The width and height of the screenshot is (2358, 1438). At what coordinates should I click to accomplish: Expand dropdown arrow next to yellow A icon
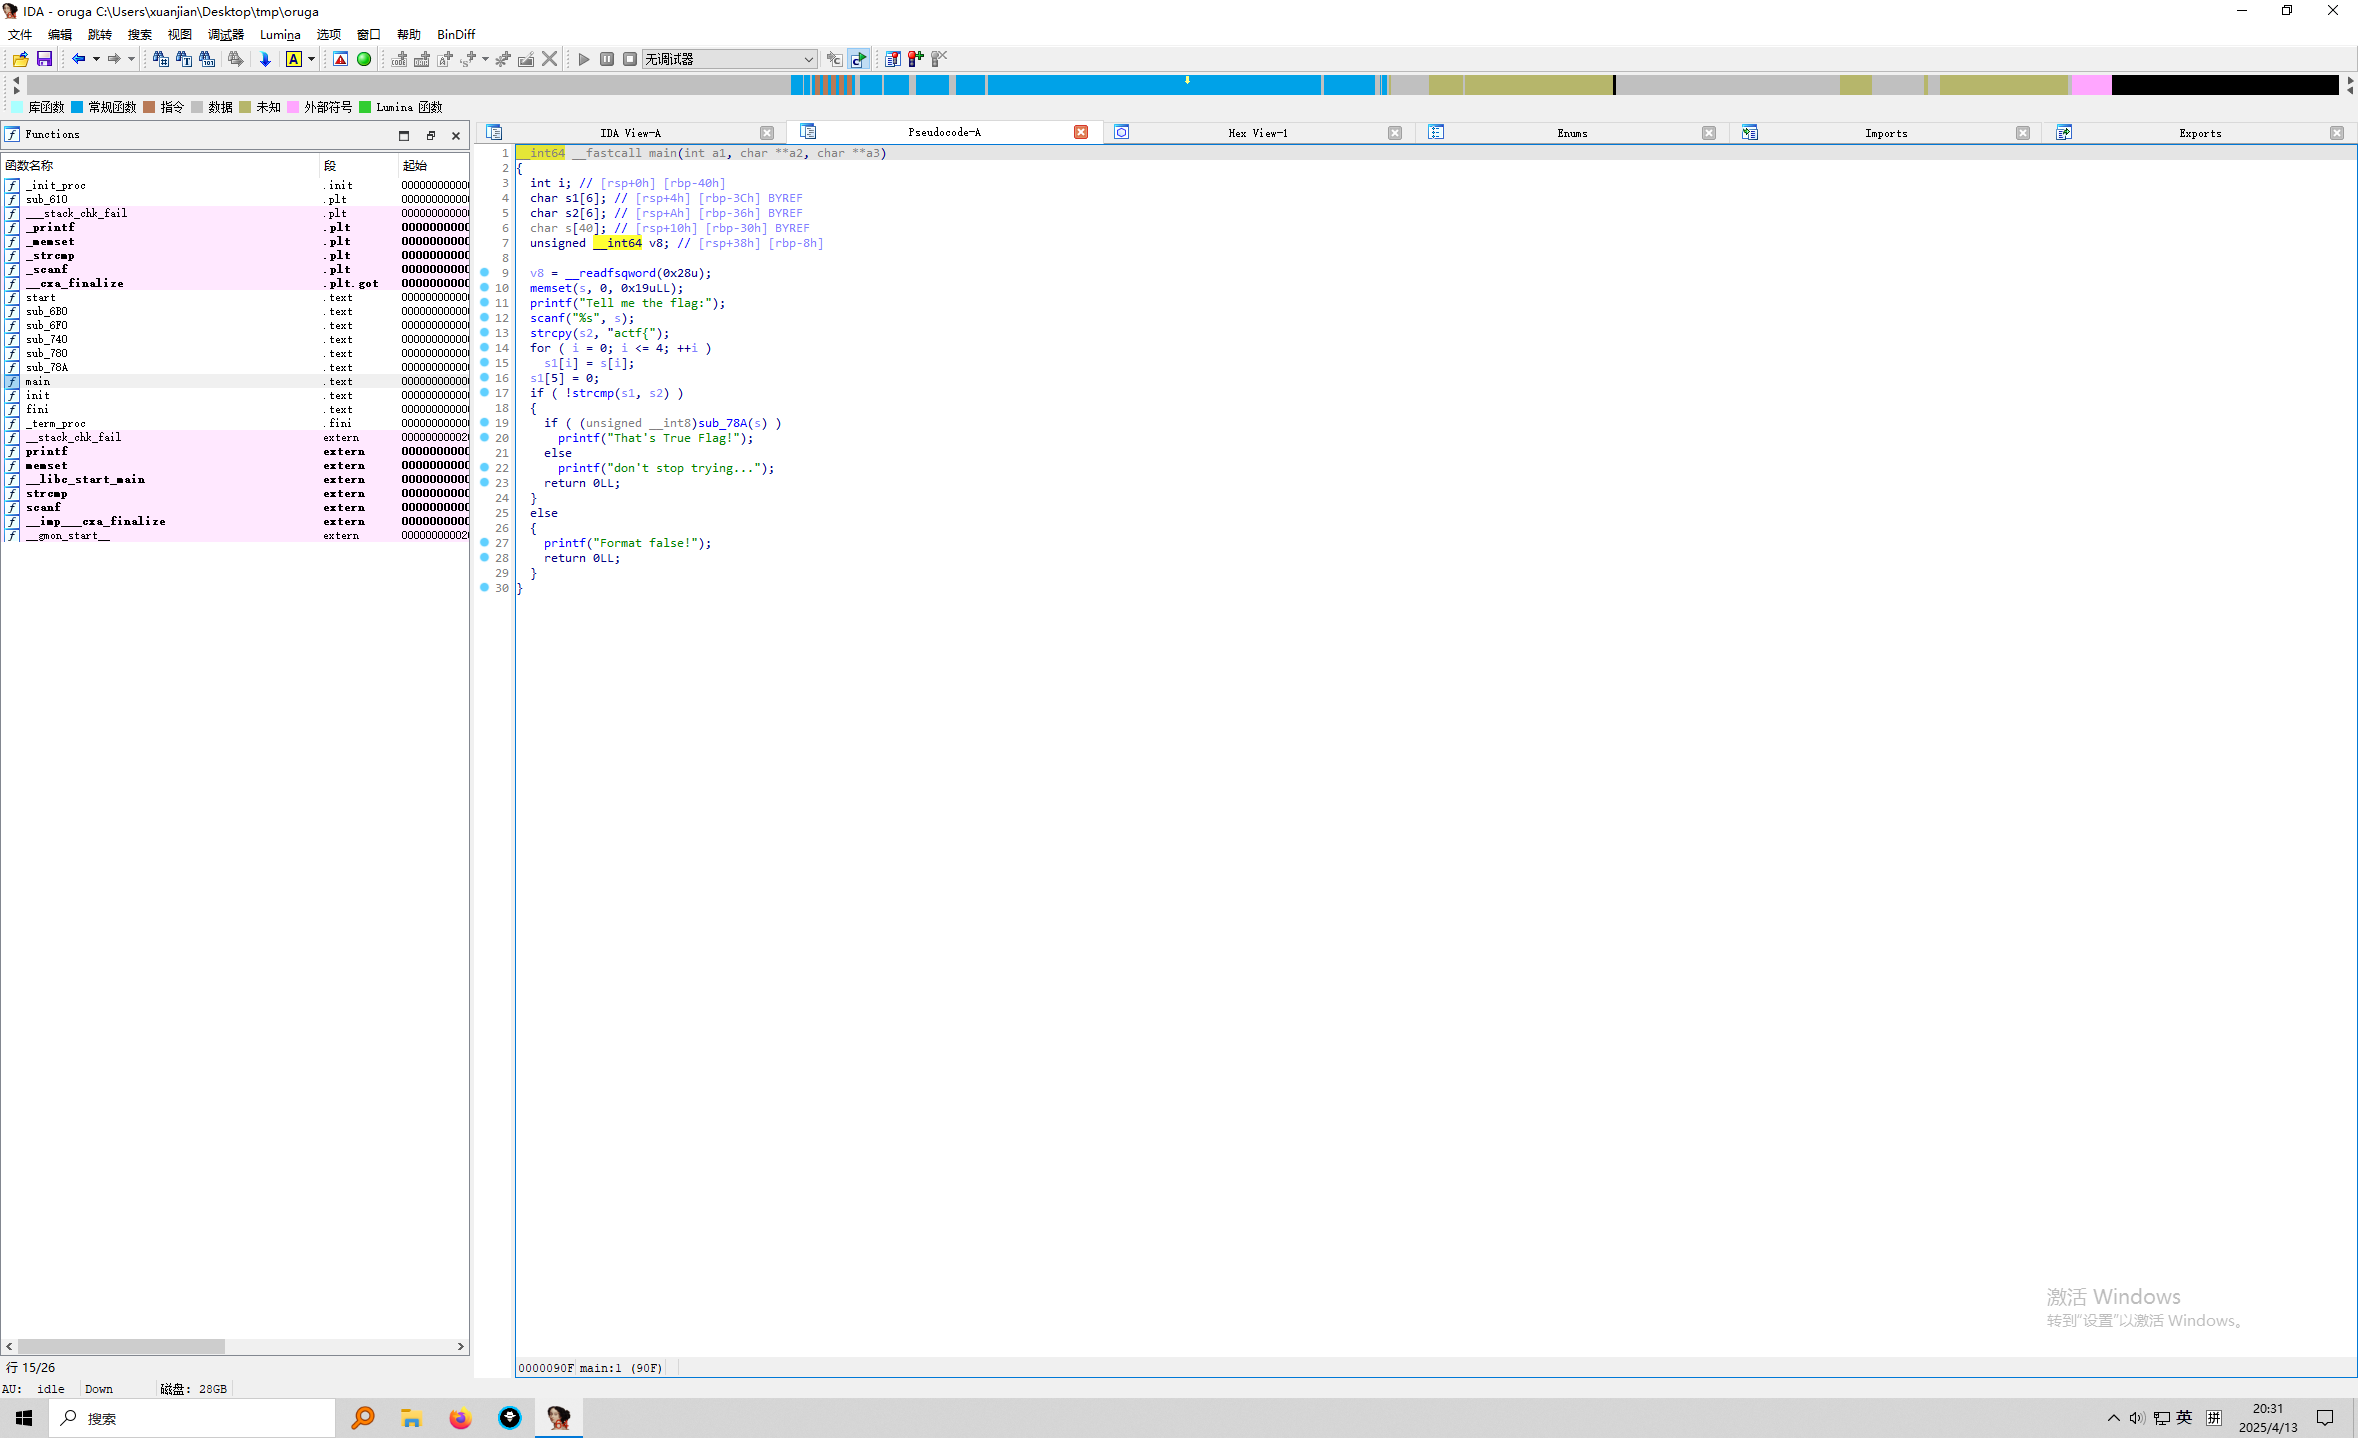[311, 59]
